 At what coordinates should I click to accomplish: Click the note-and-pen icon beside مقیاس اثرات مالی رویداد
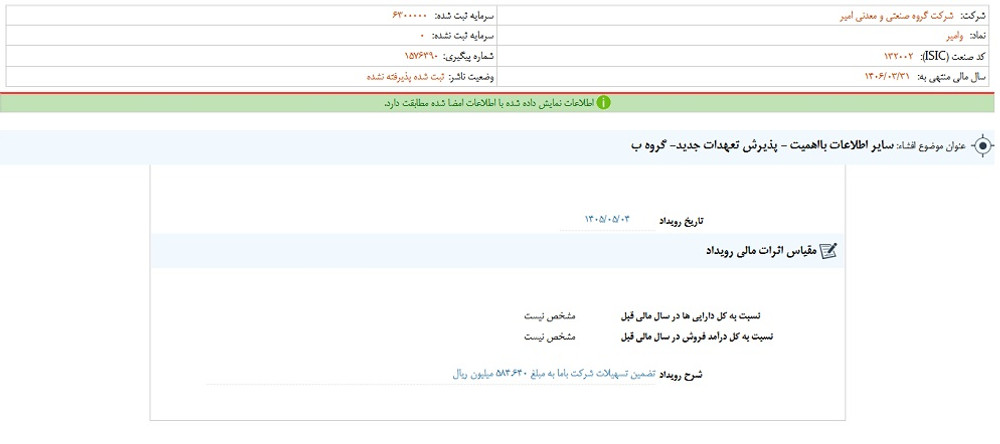[828, 251]
